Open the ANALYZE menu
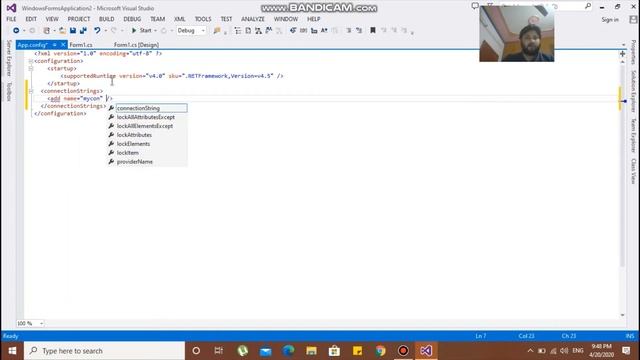The image size is (640, 360). 253,19
